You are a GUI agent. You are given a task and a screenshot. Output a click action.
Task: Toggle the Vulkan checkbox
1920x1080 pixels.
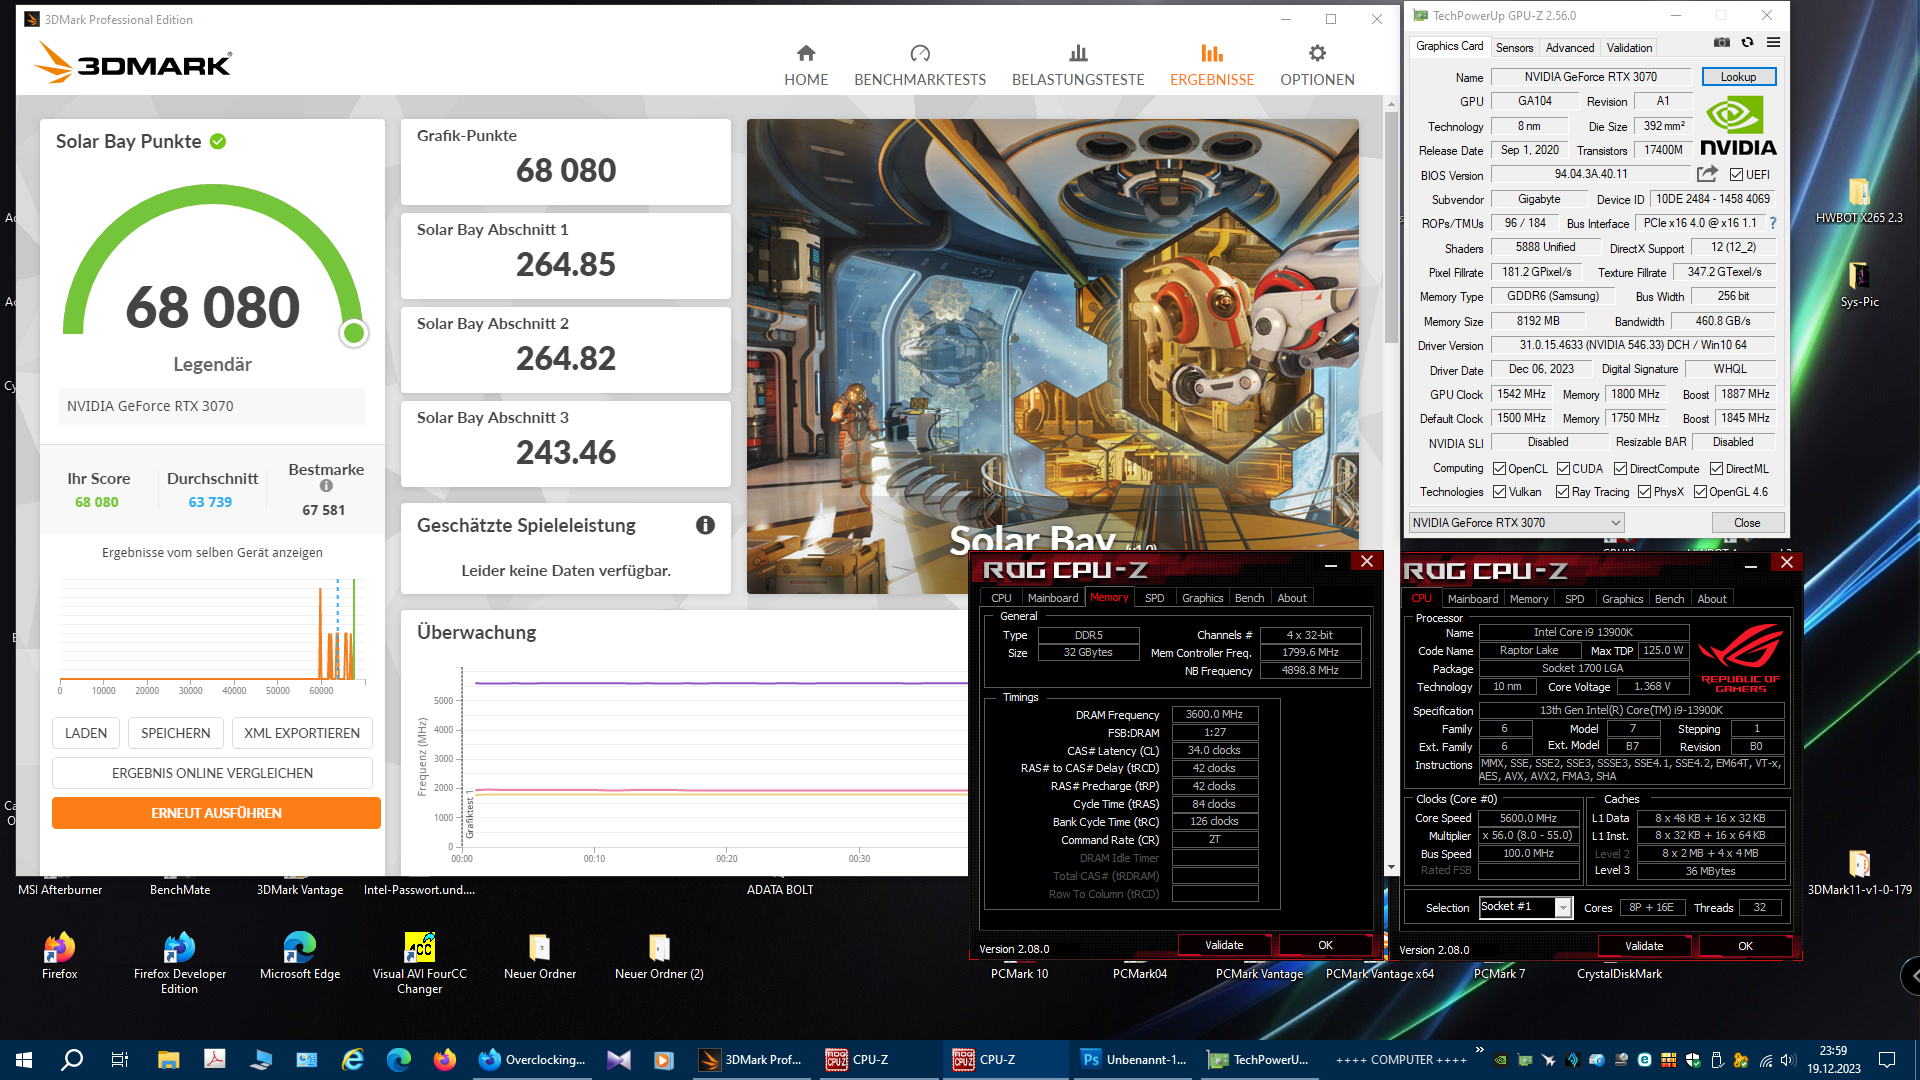(x=1499, y=492)
